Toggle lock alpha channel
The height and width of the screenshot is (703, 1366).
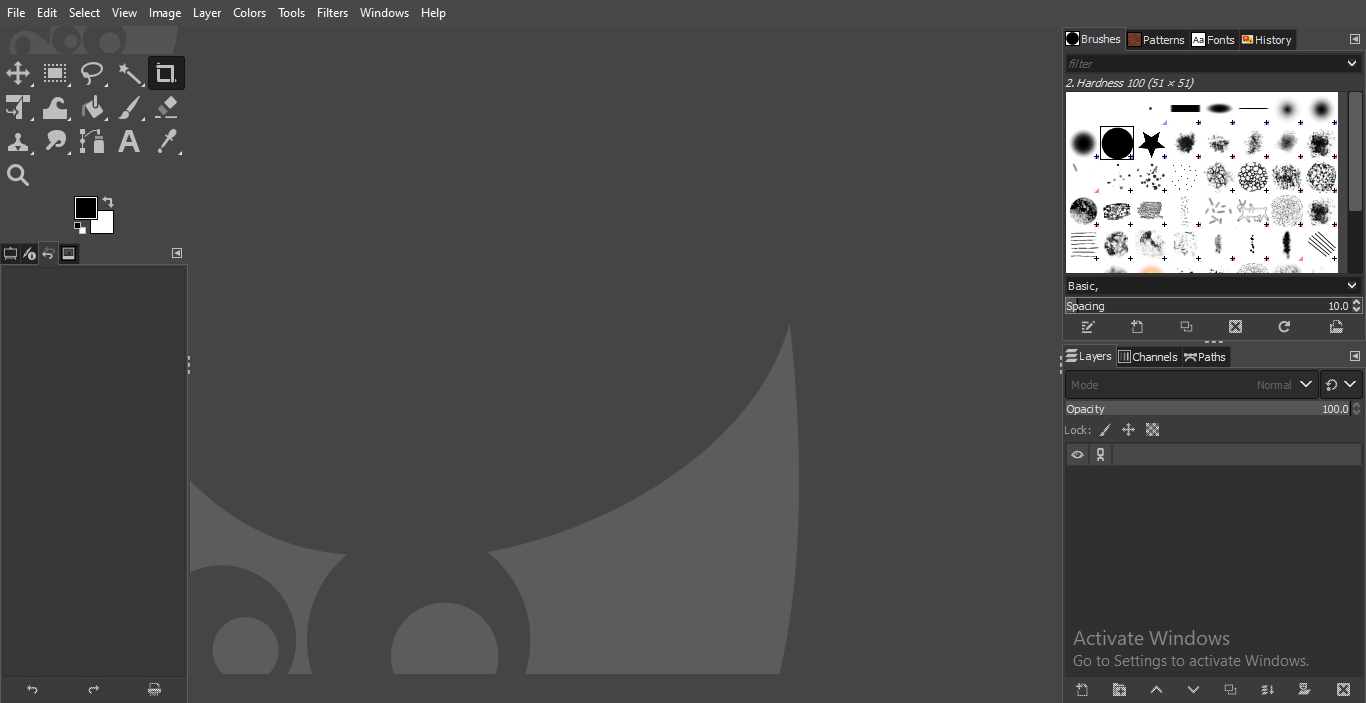[x=1152, y=430]
